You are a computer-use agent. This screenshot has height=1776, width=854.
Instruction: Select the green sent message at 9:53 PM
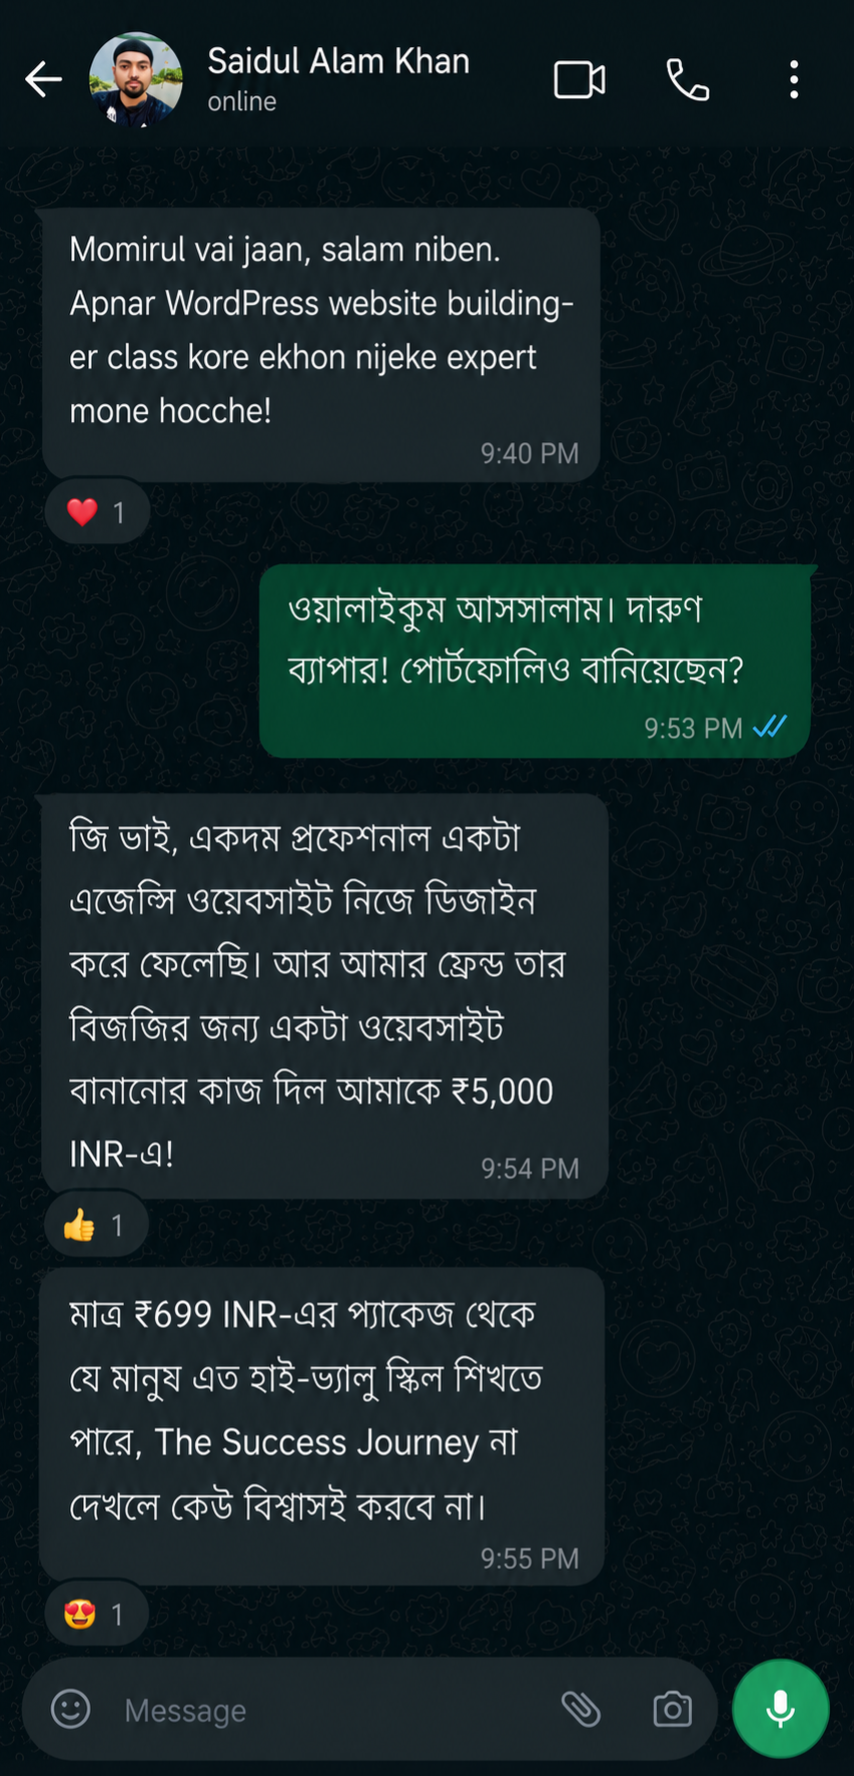click(535, 661)
